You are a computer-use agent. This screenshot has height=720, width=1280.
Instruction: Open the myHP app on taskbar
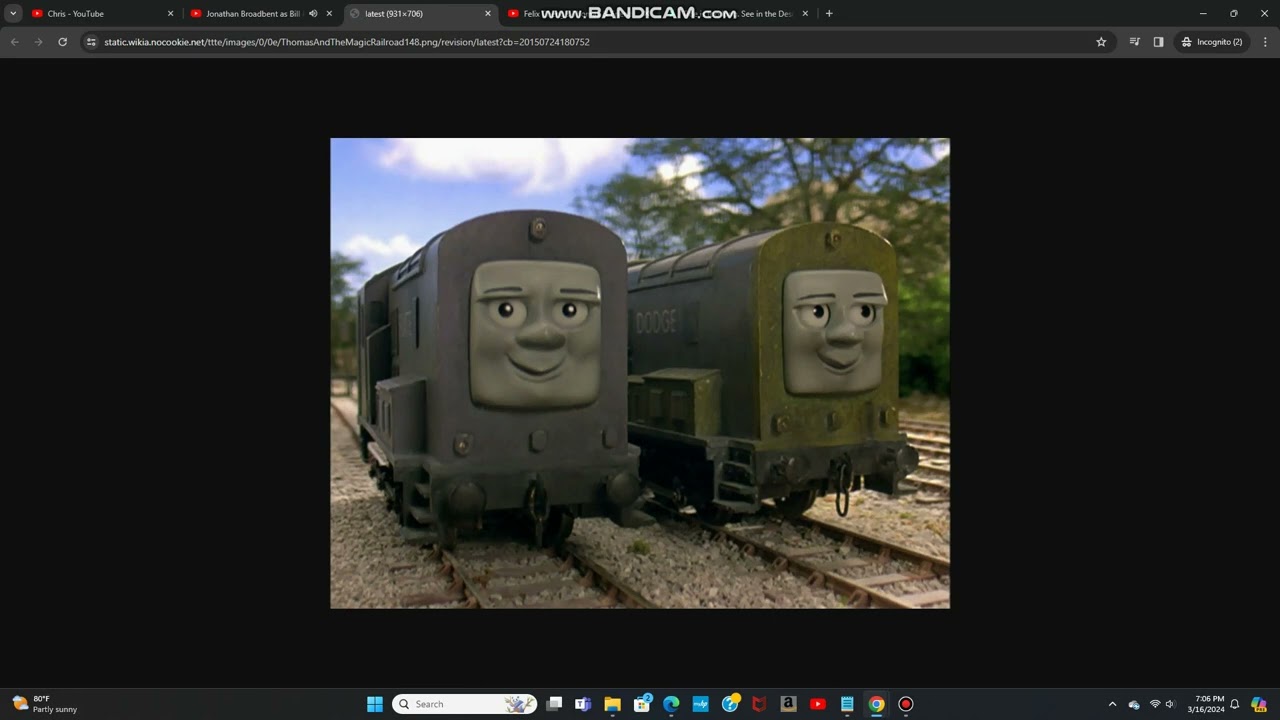tap(700, 704)
